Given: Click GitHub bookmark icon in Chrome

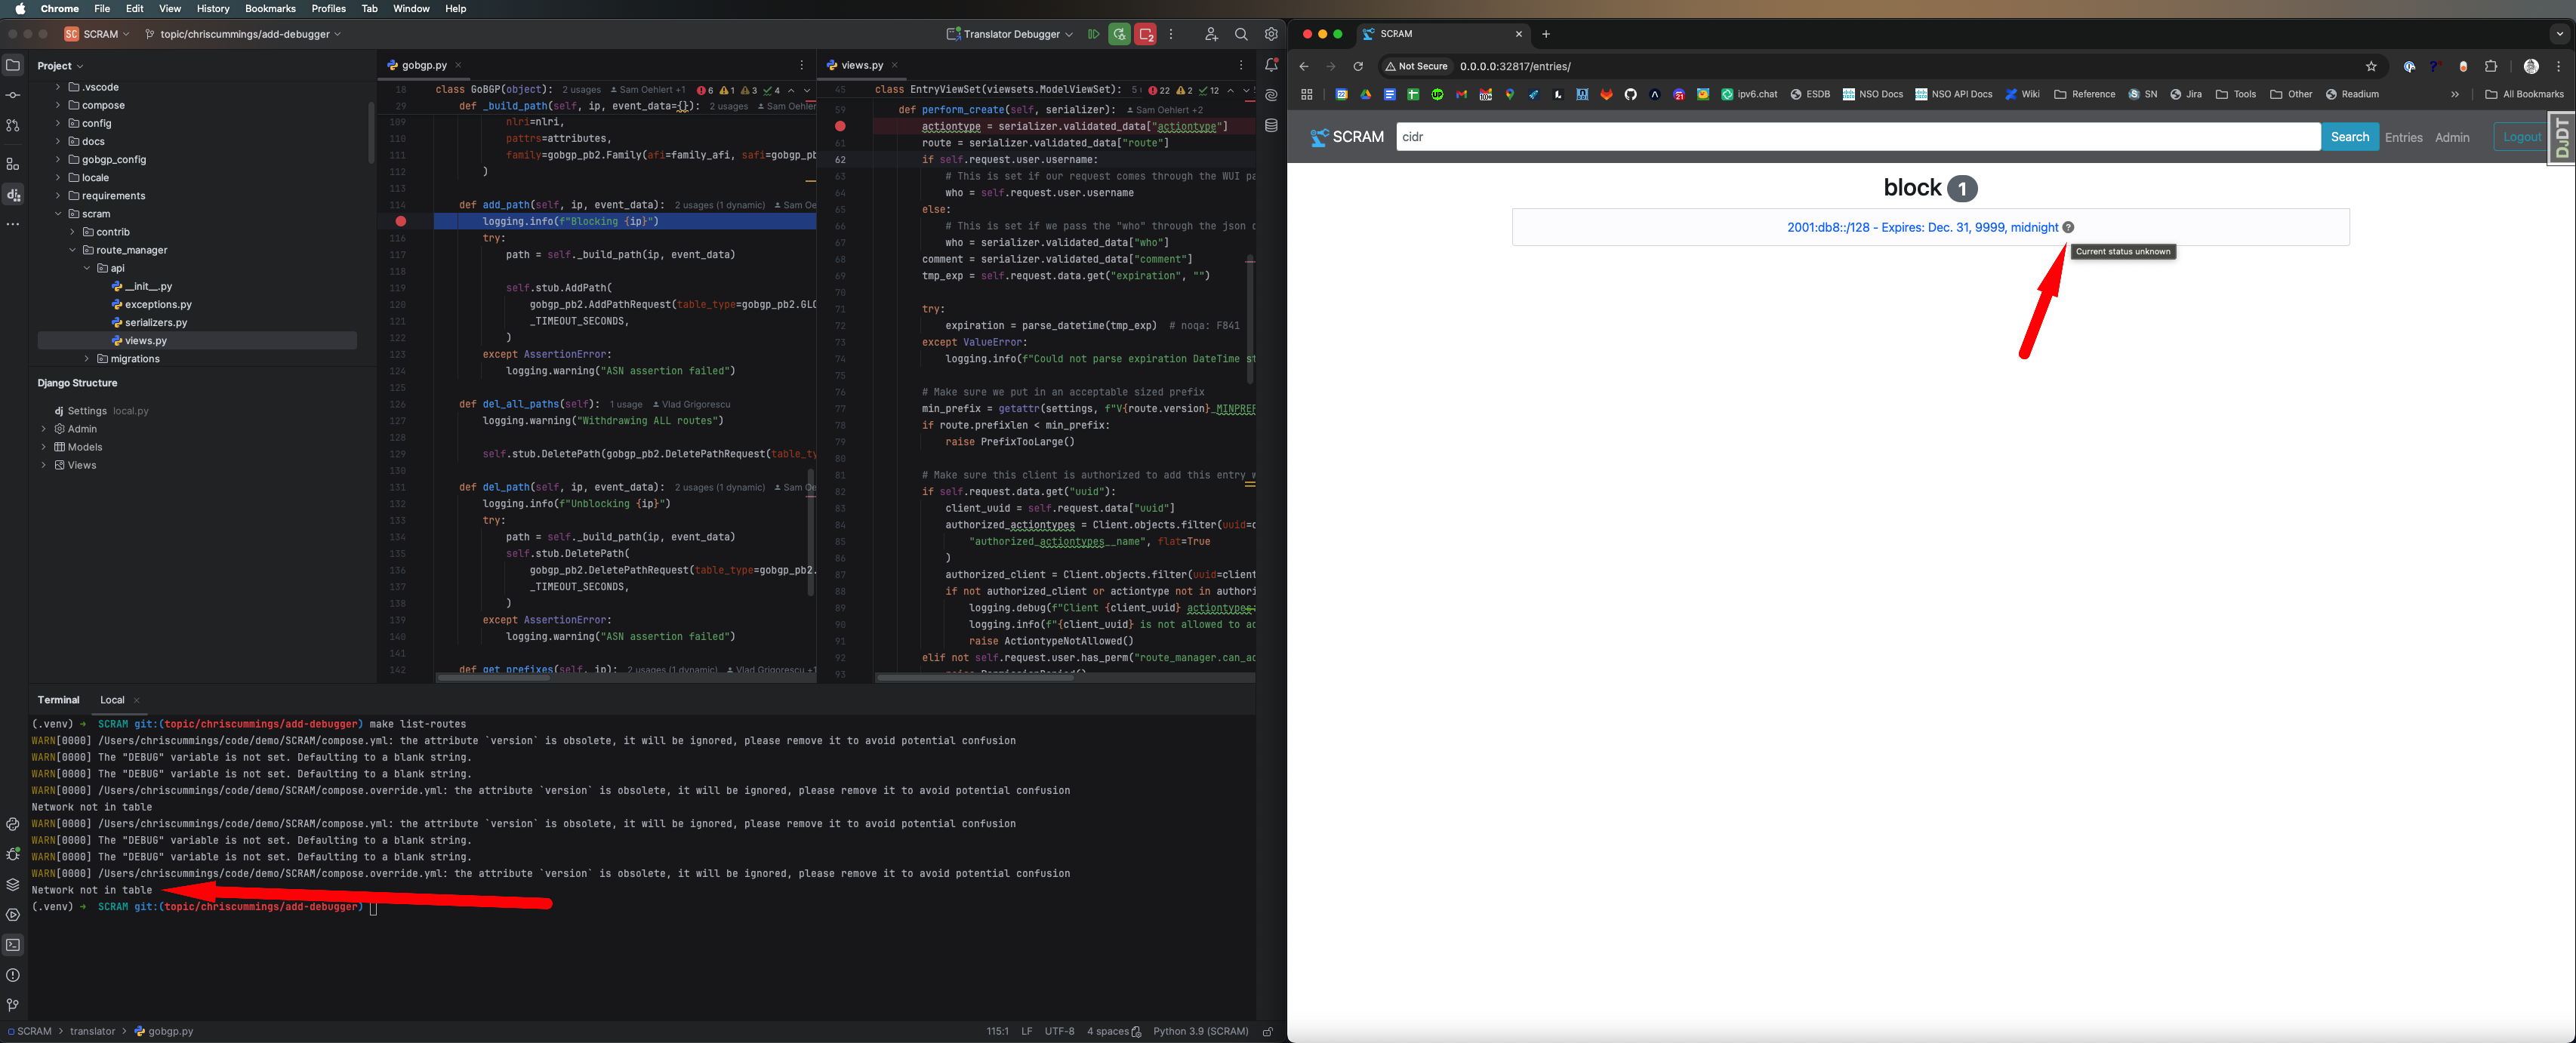Looking at the screenshot, I should click(x=1630, y=94).
